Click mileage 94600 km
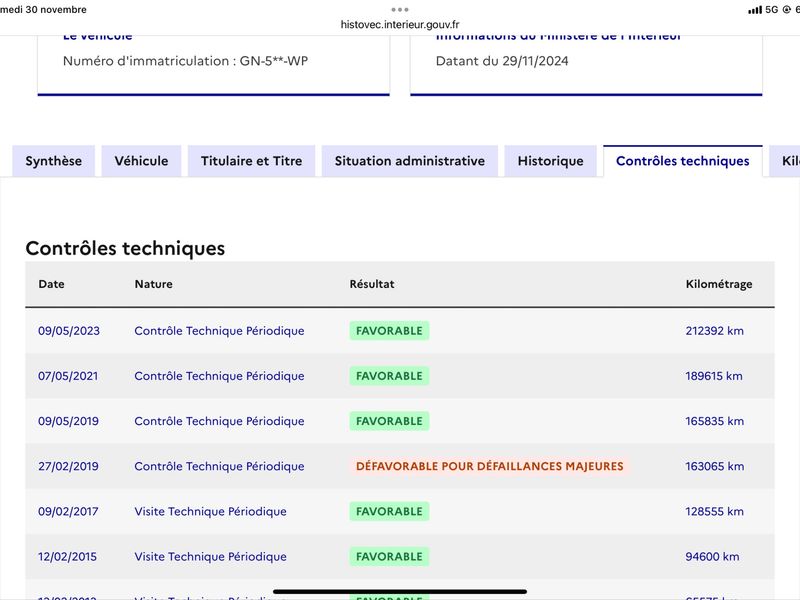800x600 pixels. click(x=712, y=557)
